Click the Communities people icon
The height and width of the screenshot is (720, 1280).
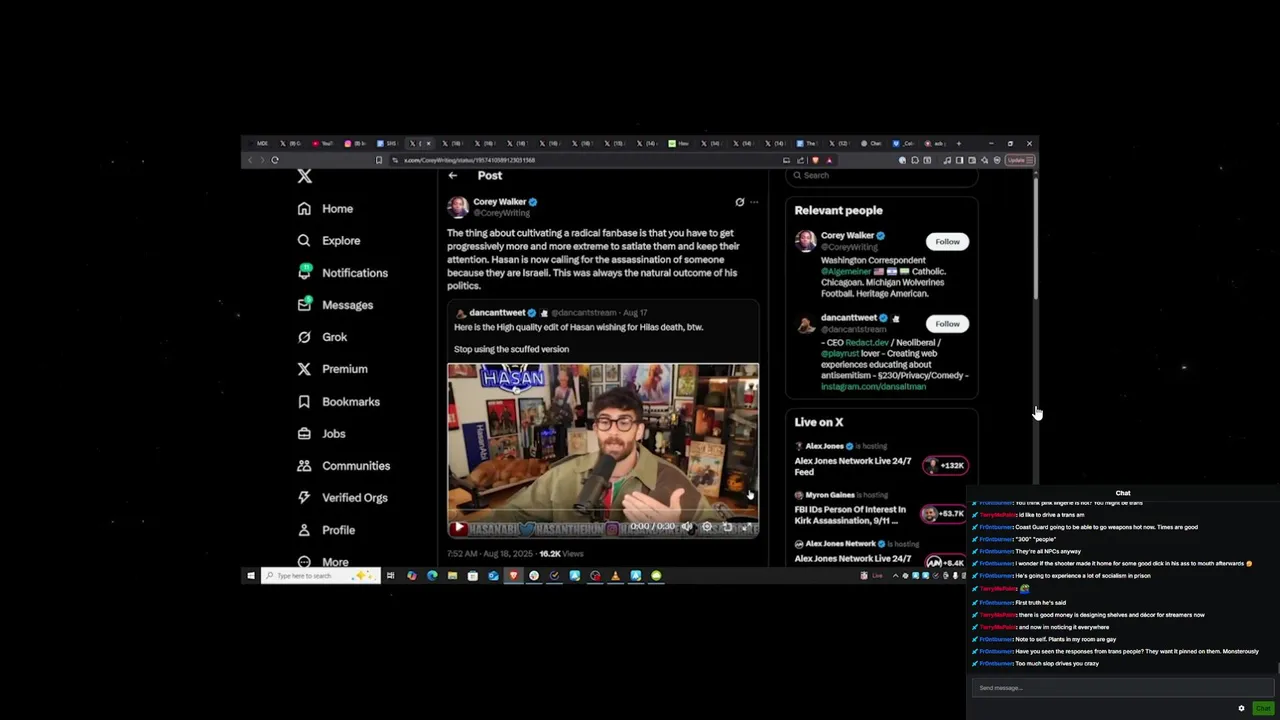click(304, 466)
